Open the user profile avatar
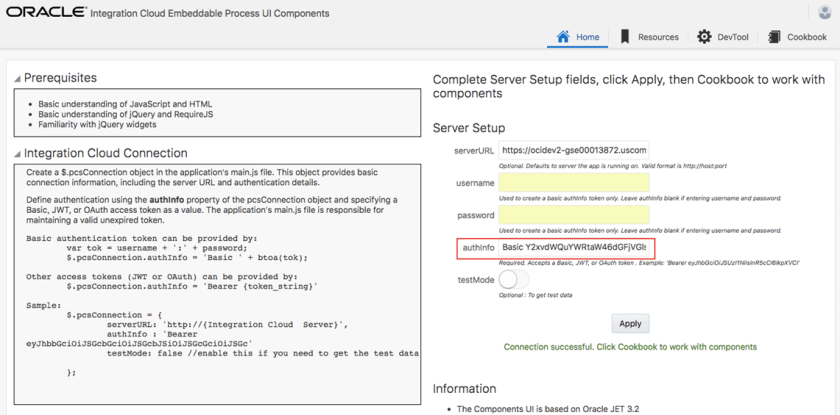The width and height of the screenshot is (840, 415). 825,12
